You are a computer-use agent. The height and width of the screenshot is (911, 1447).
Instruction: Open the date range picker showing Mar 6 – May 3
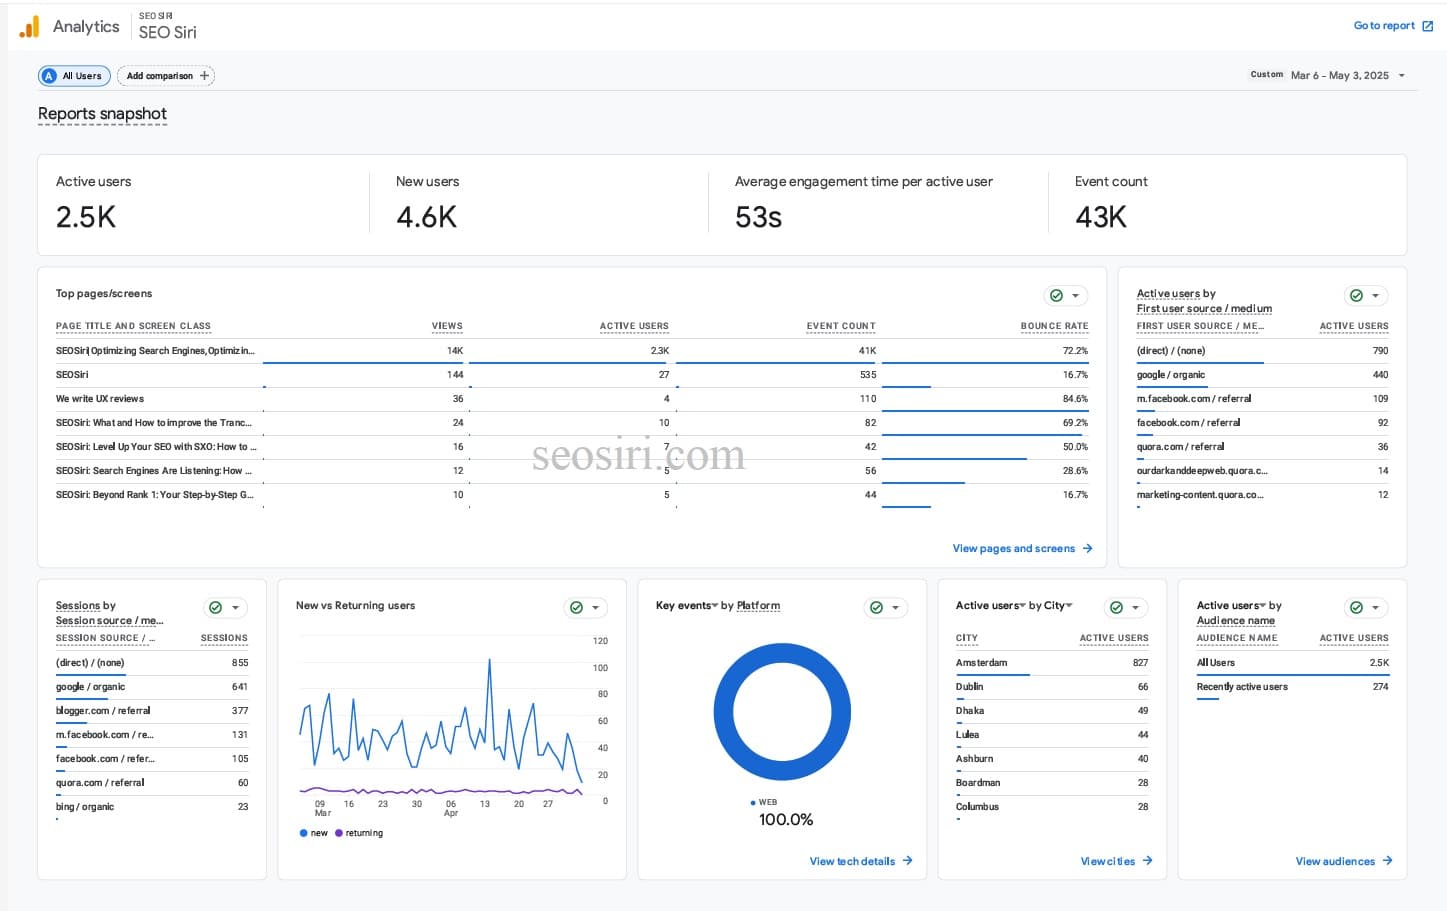[1345, 74]
